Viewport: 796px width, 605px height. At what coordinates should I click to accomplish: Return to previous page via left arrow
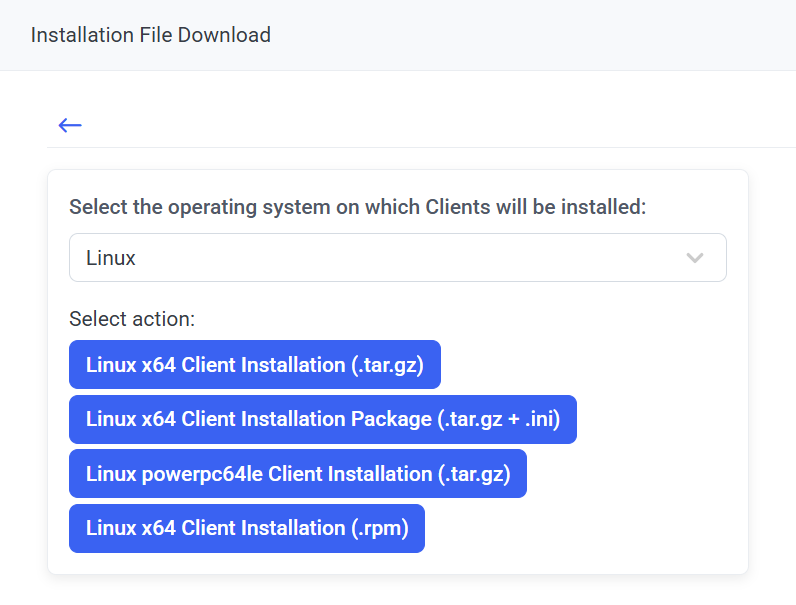pyautogui.click(x=70, y=125)
